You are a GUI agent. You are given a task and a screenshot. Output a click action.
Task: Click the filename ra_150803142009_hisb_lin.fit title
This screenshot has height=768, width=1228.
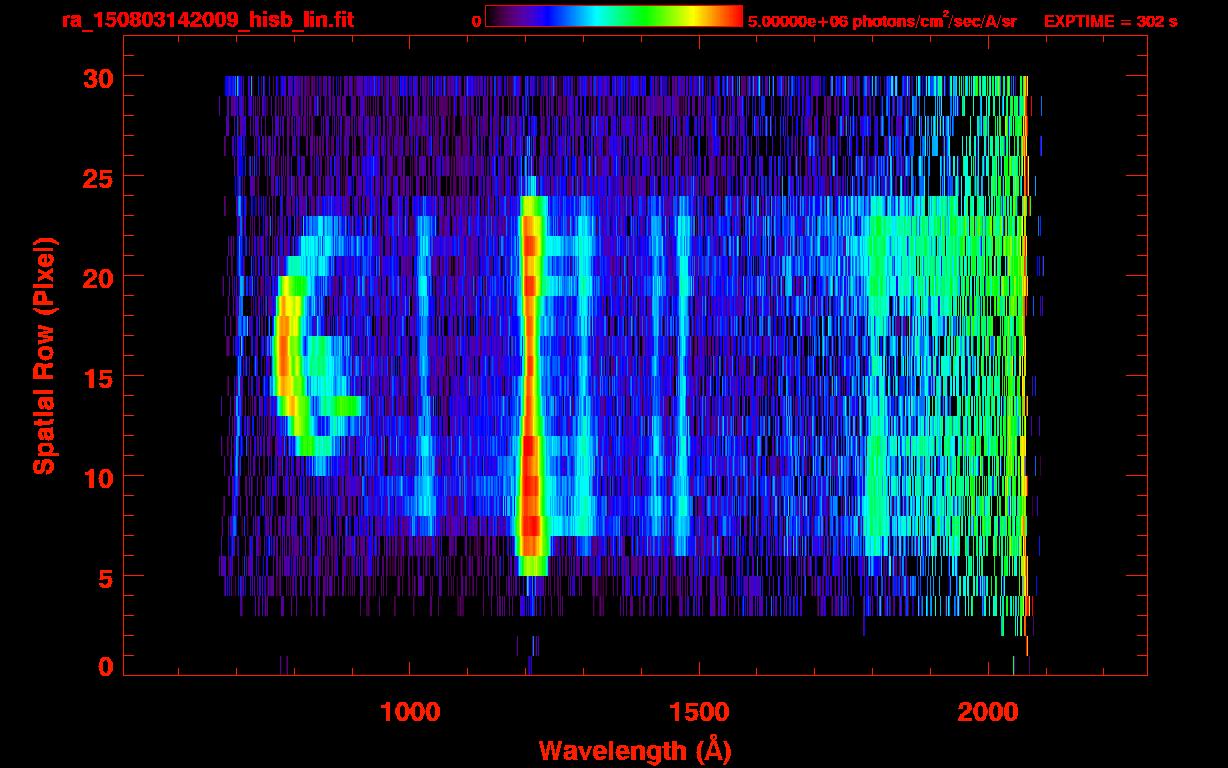click(207, 20)
